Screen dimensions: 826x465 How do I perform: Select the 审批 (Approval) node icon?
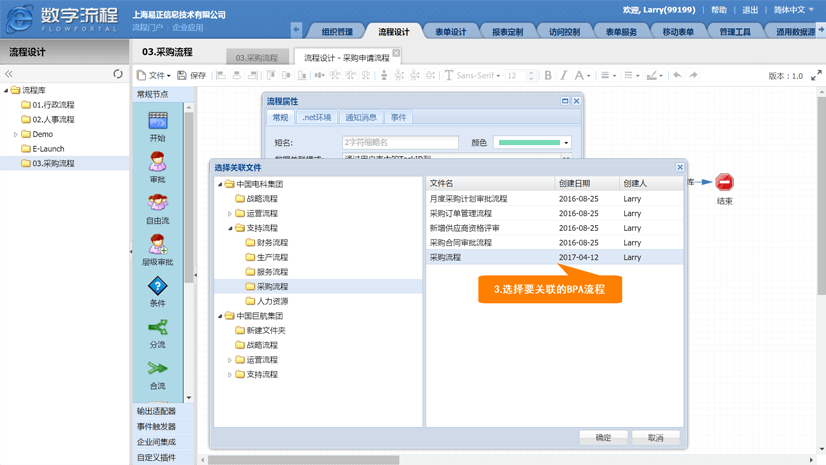pyautogui.click(x=157, y=162)
